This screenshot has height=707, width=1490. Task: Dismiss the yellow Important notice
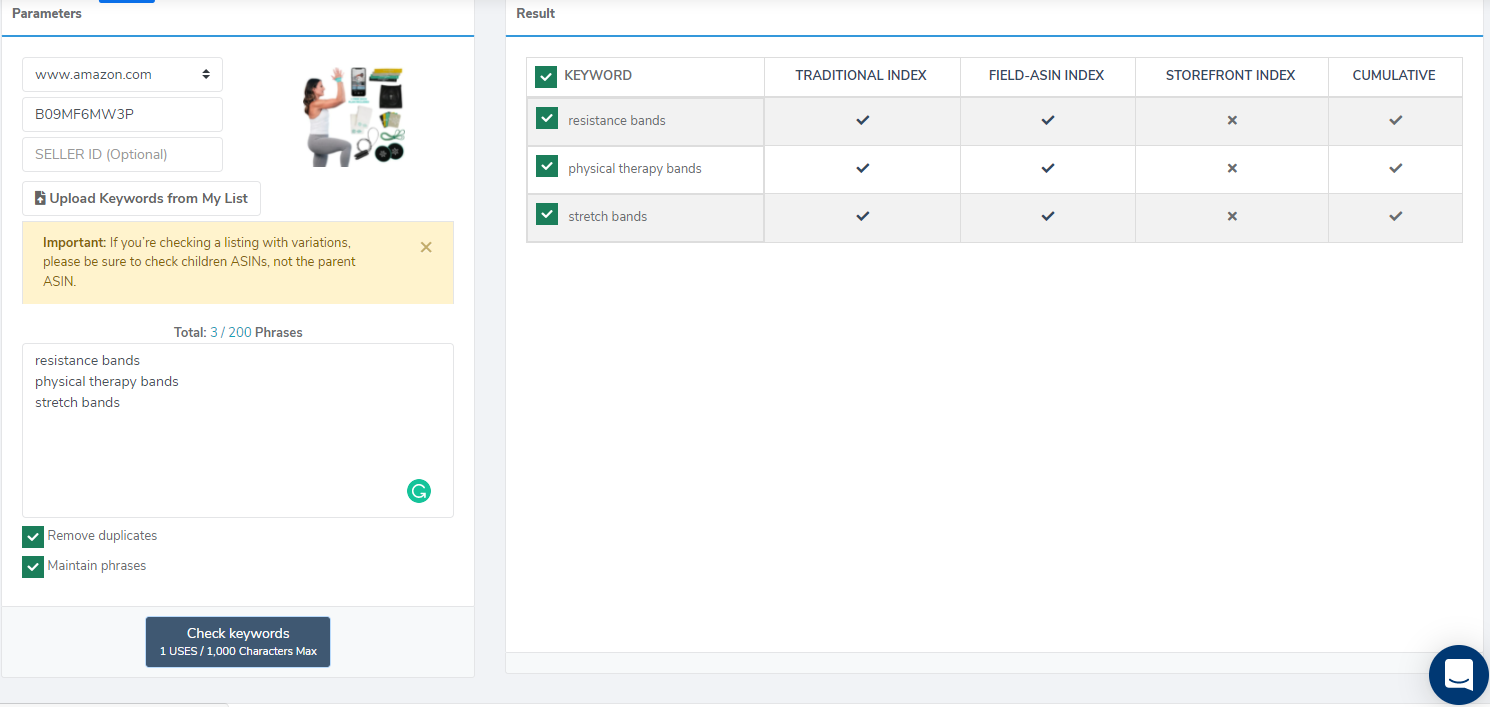point(426,247)
